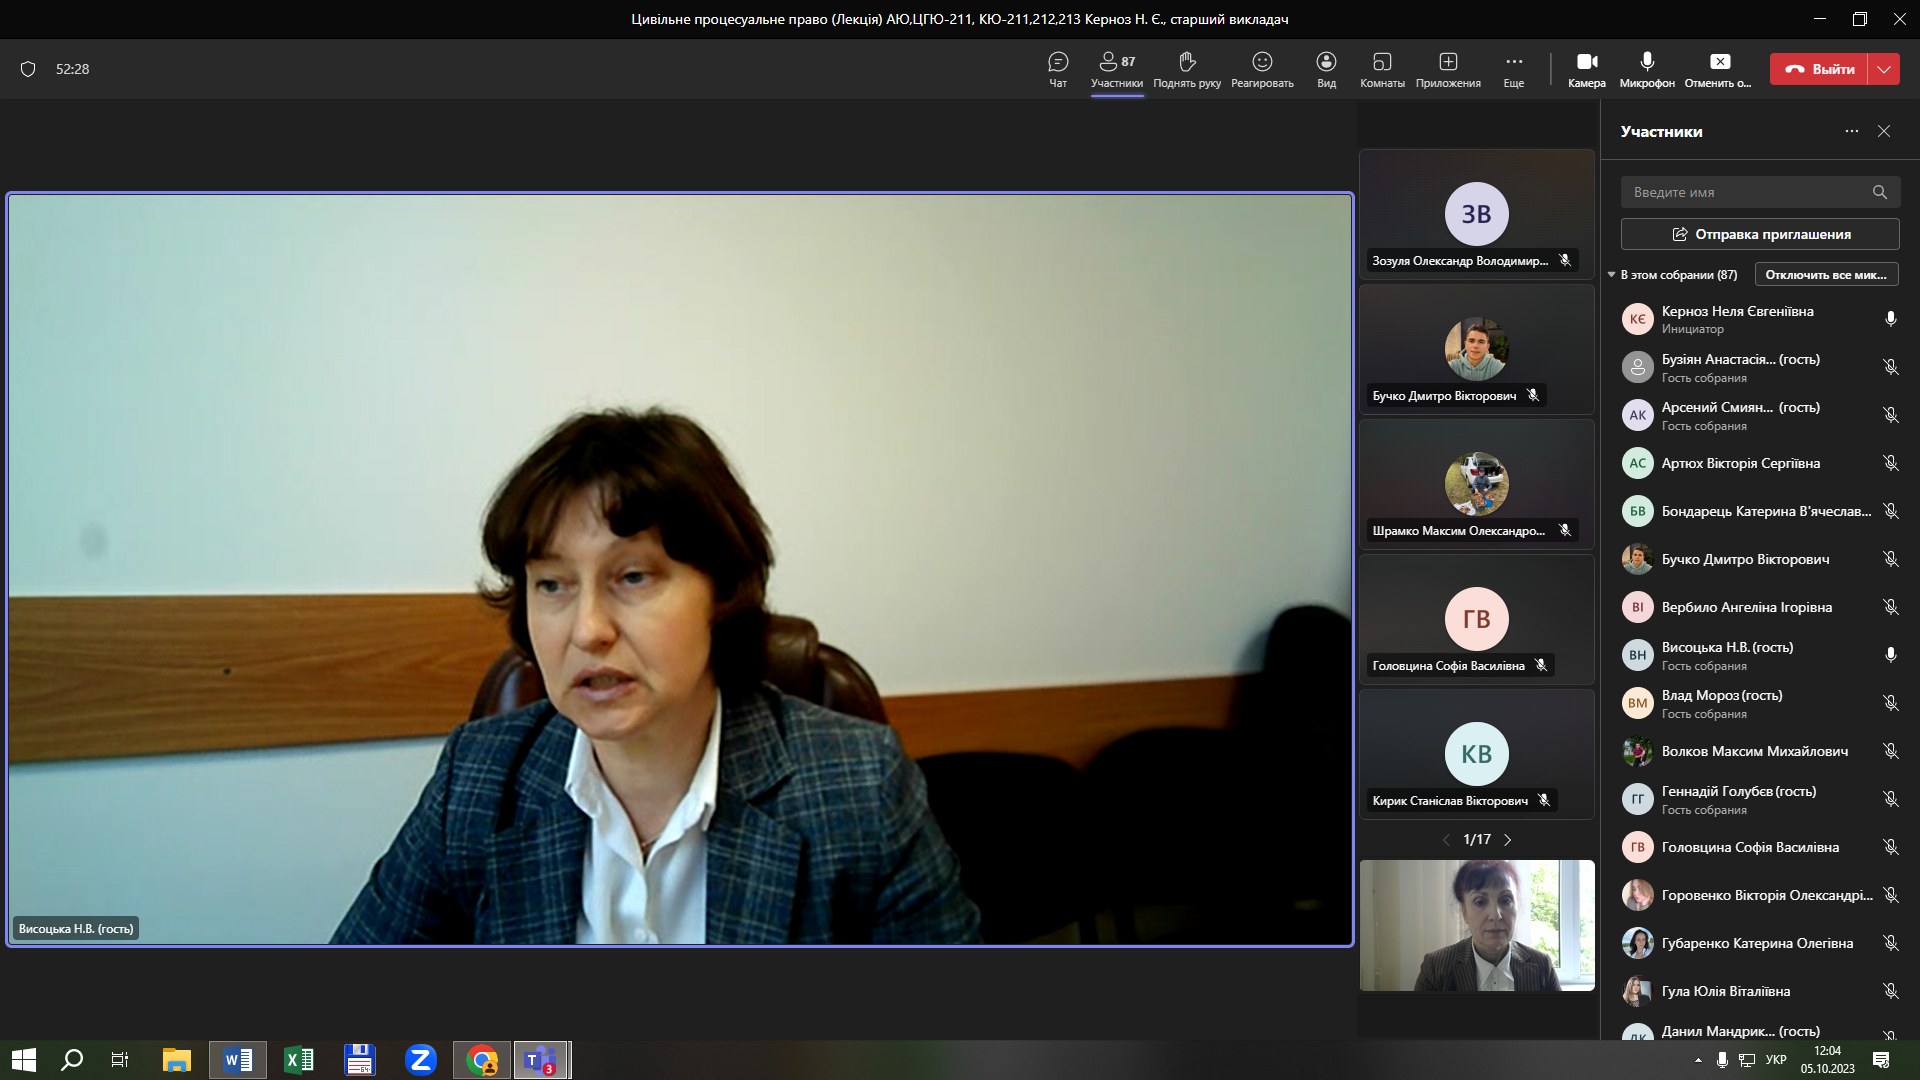Go to previous gallery page arrow
This screenshot has height=1080, width=1920.
tap(1446, 840)
